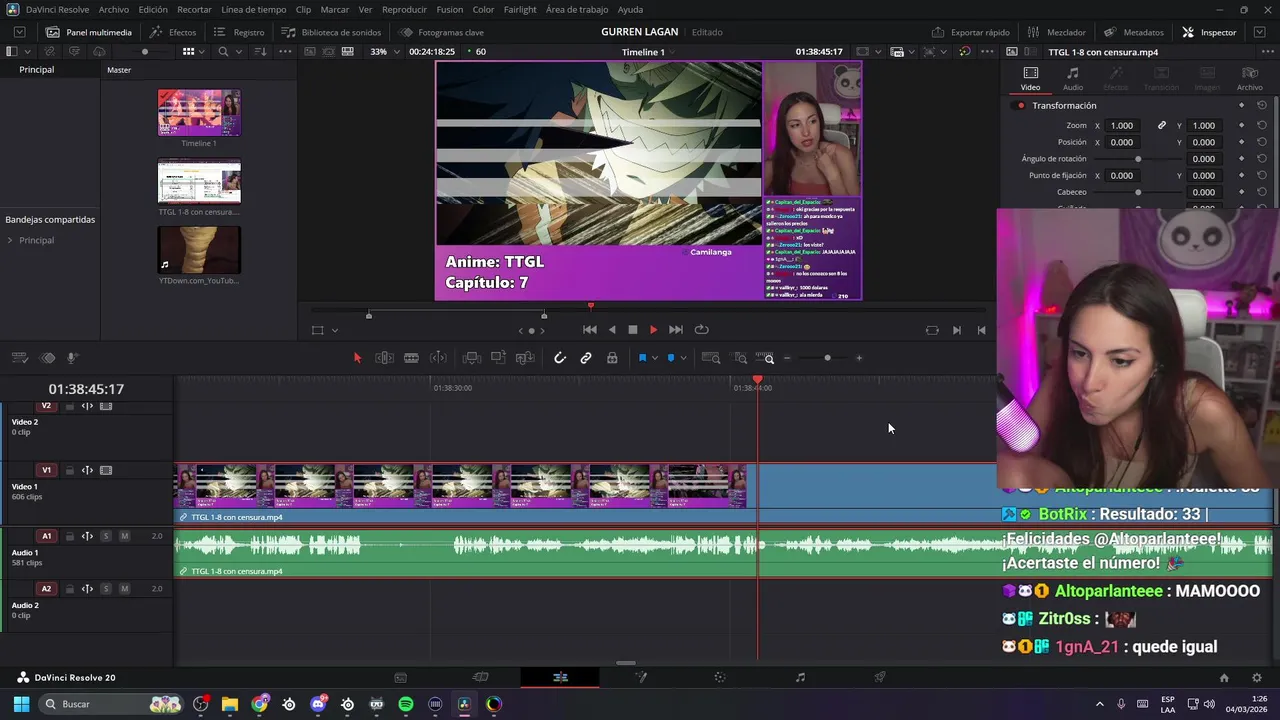Zoom in timeline with plus button
This screenshot has width=1280, height=720.
click(859, 358)
